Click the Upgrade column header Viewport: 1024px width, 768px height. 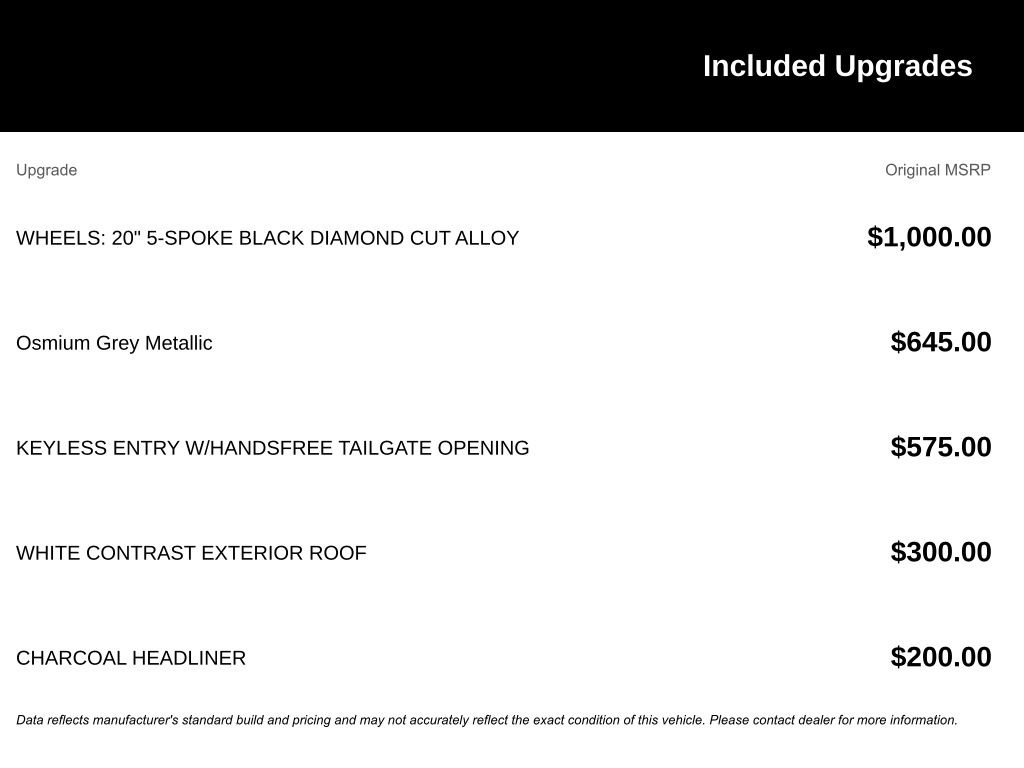click(46, 170)
